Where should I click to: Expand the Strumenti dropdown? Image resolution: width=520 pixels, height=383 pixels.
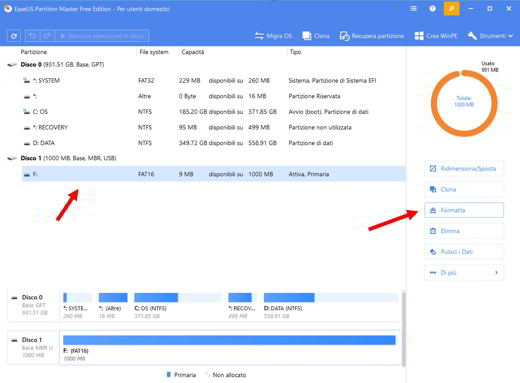pos(490,36)
